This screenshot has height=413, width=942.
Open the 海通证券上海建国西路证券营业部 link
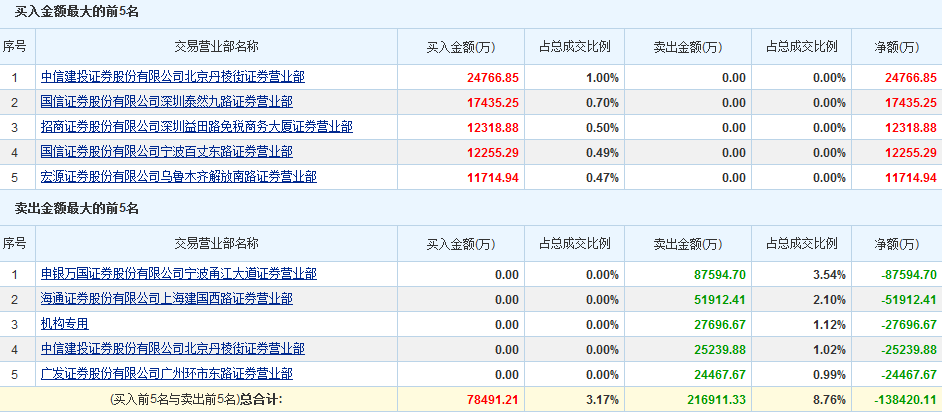pos(166,299)
